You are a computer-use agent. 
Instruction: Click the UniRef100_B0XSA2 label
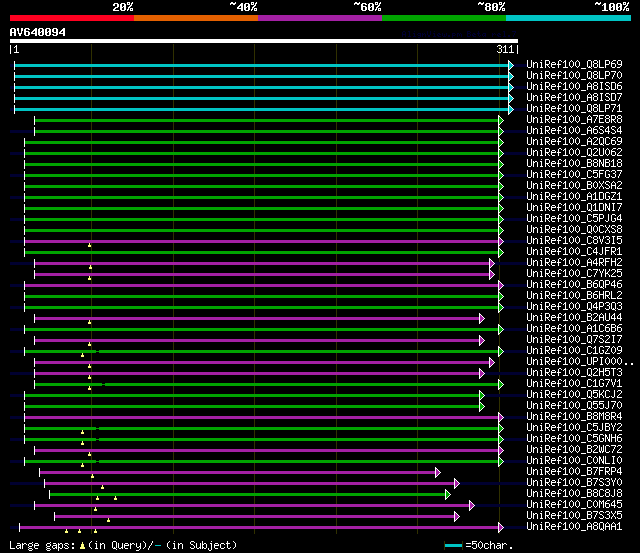click(x=574, y=186)
